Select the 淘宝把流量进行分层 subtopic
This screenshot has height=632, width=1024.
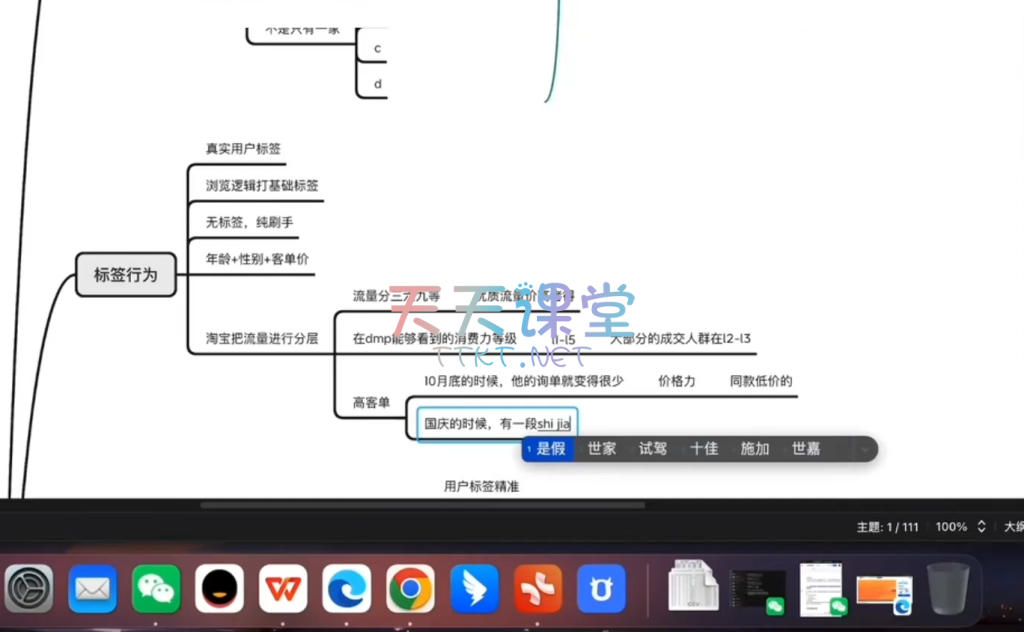click(x=262, y=339)
